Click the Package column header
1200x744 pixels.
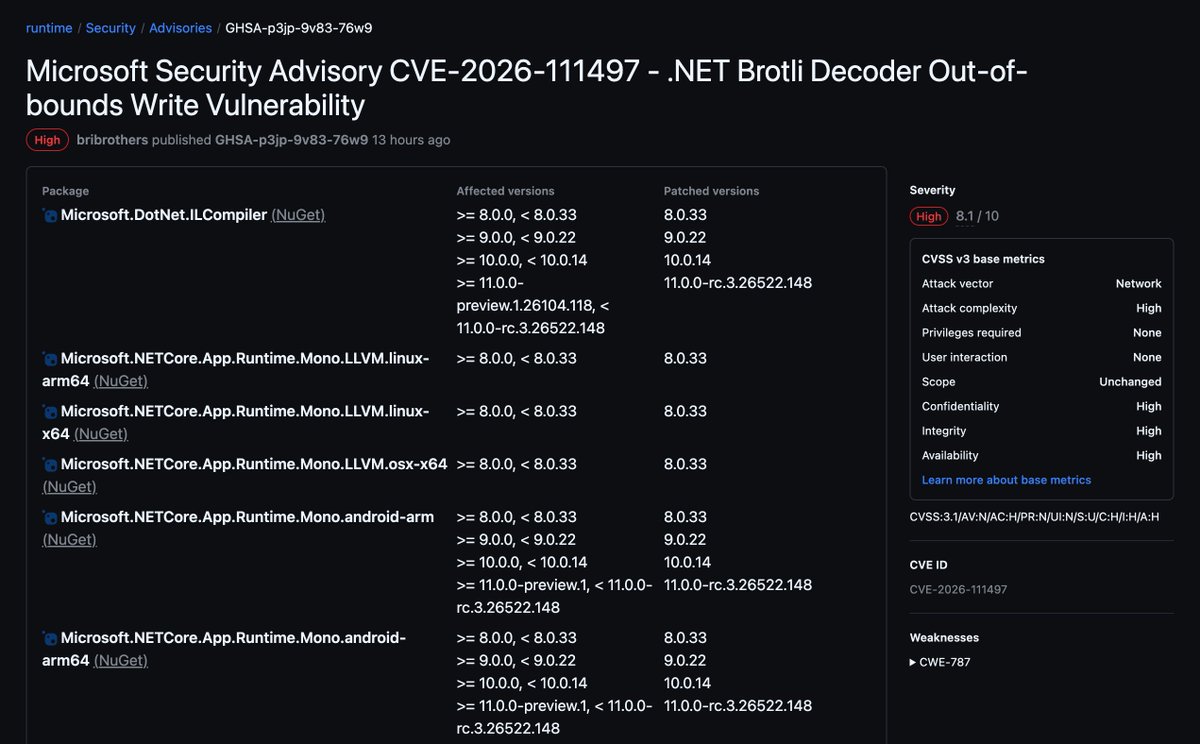pyautogui.click(x=65, y=191)
